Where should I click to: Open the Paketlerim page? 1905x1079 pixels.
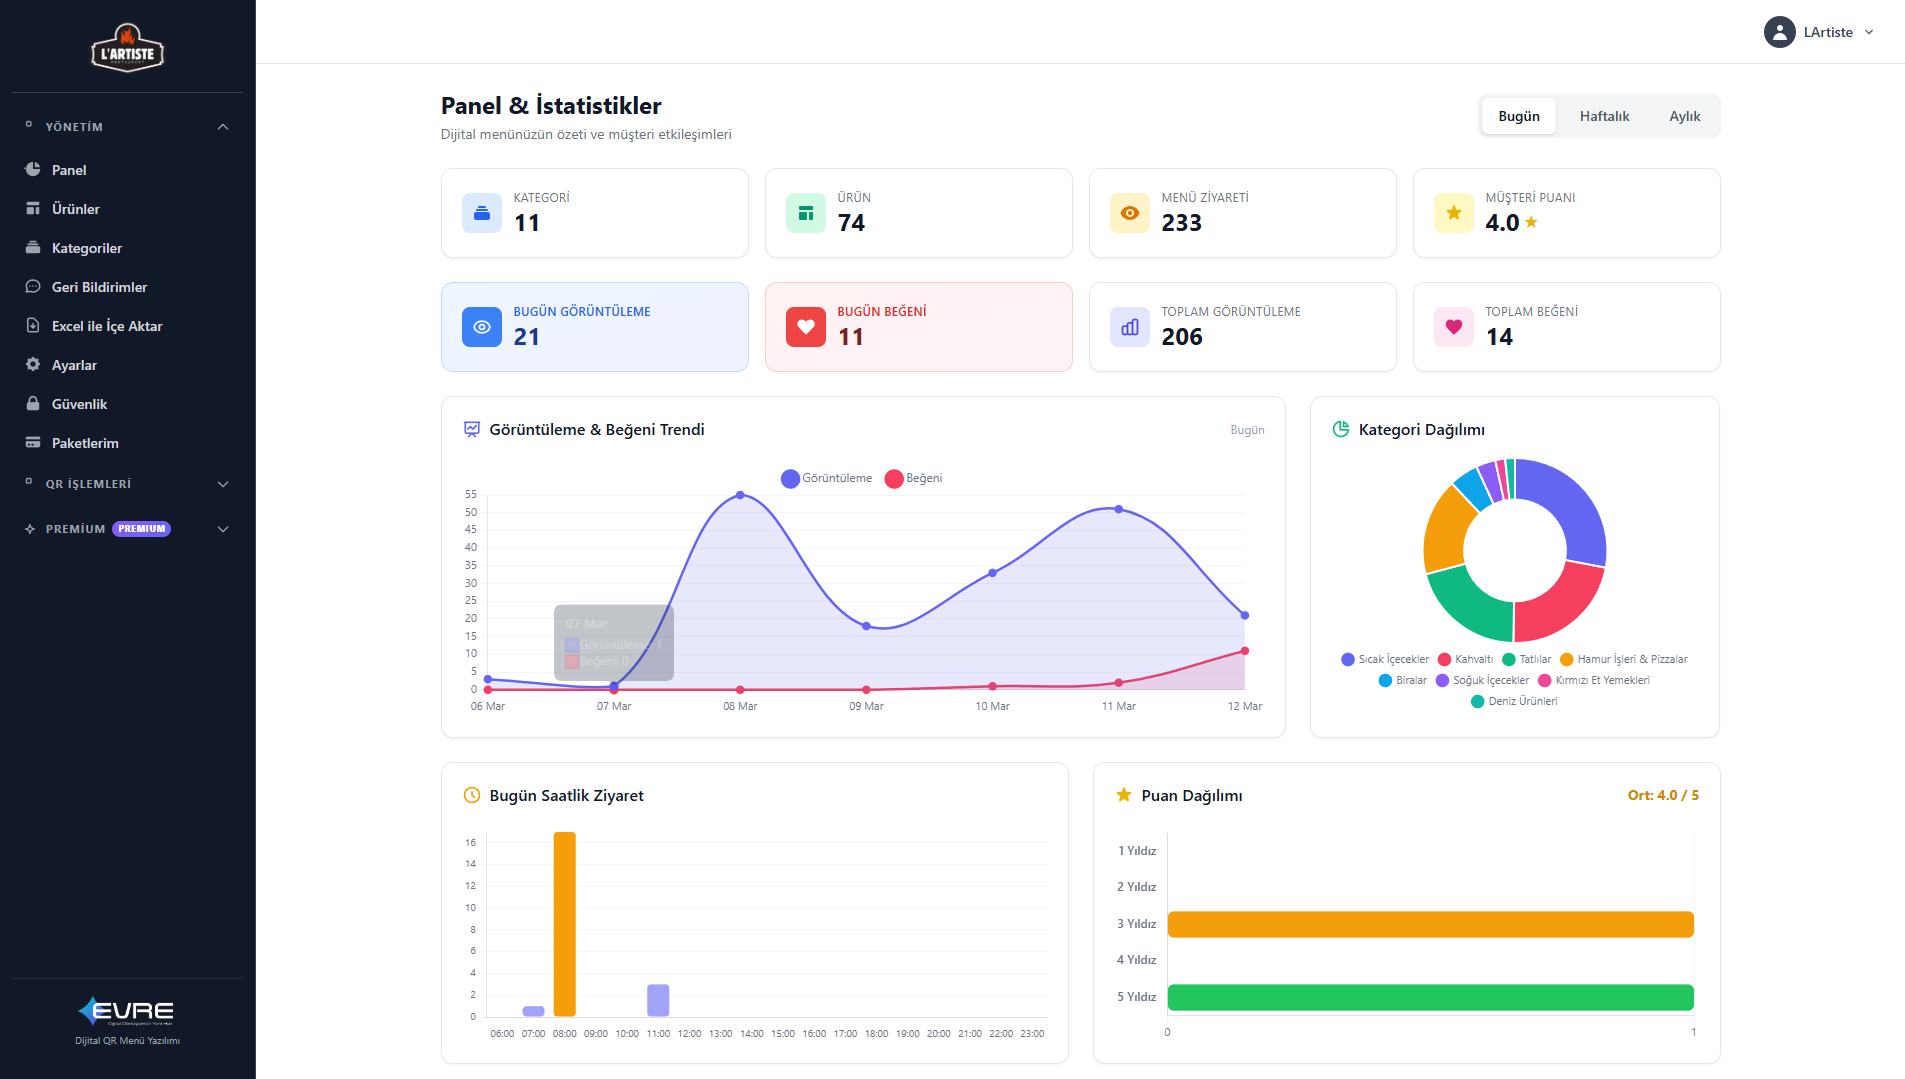pos(127,443)
